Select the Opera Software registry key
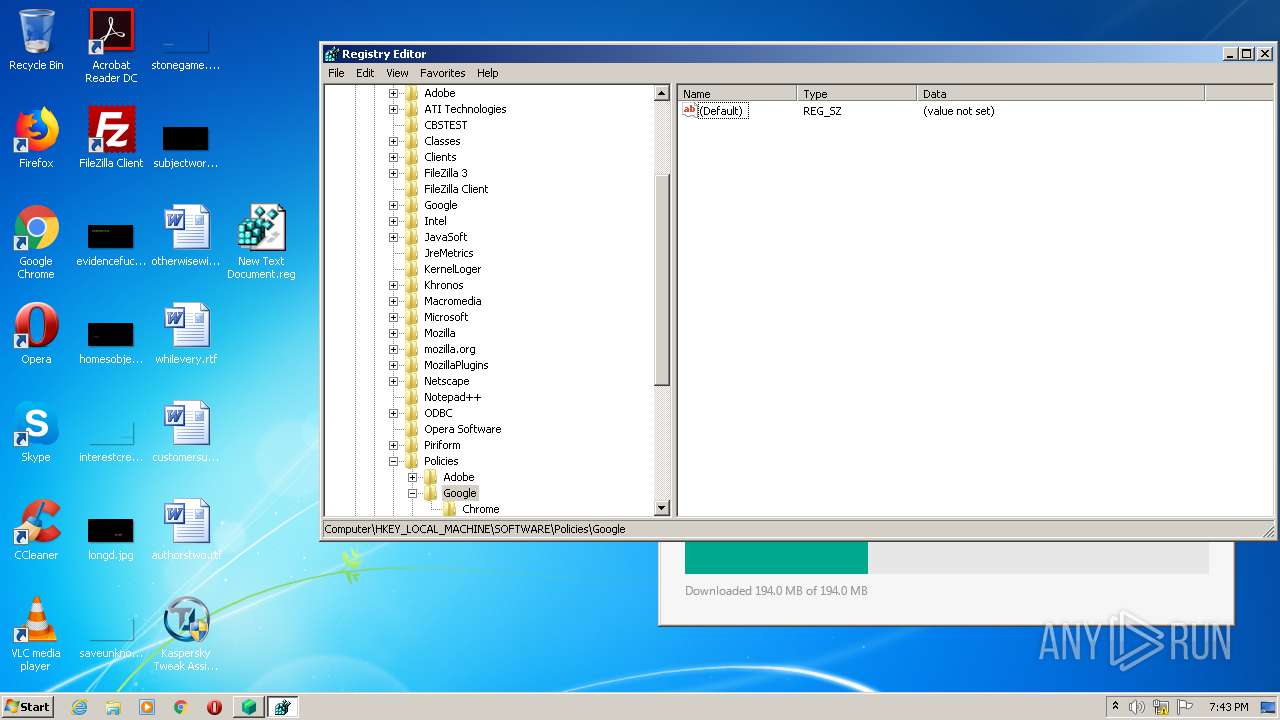This screenshot has height=720, width=1280. [462, 429]
